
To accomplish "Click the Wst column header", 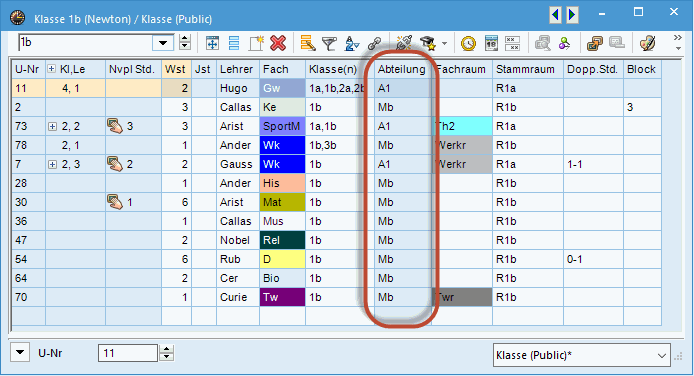I will [175, 69].
